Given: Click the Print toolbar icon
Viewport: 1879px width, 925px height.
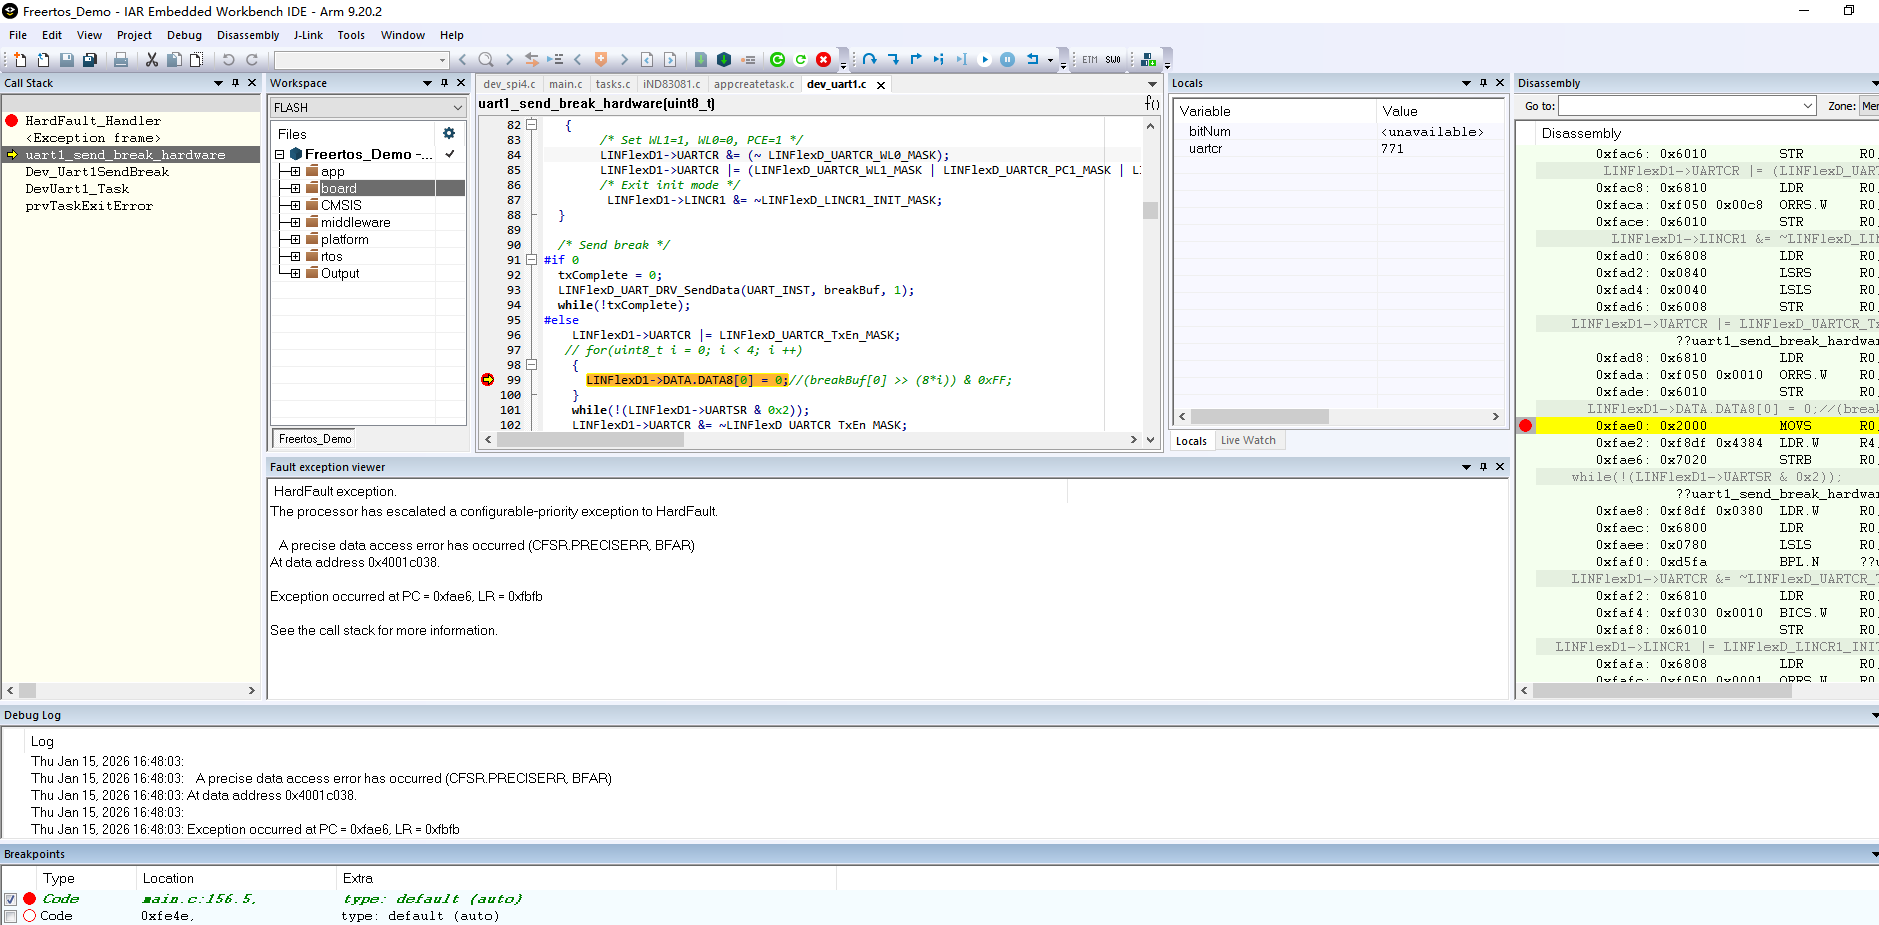Looking at the screenshot, I should (x=121, y=60).
